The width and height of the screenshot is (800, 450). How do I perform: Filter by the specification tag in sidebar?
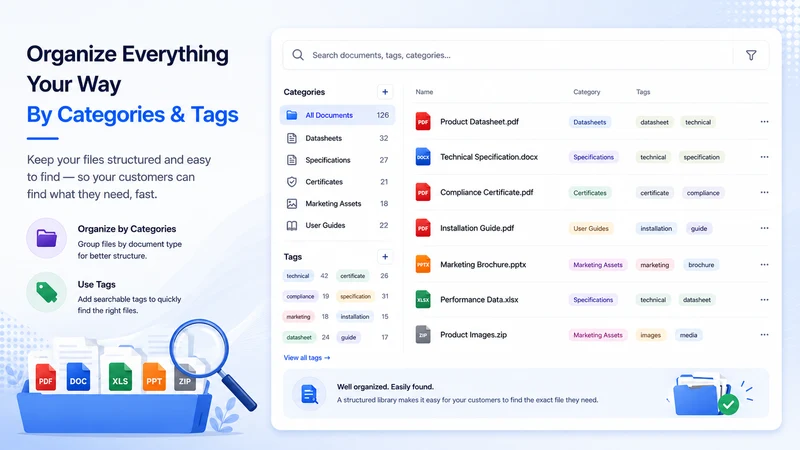[x=356, y=296]
